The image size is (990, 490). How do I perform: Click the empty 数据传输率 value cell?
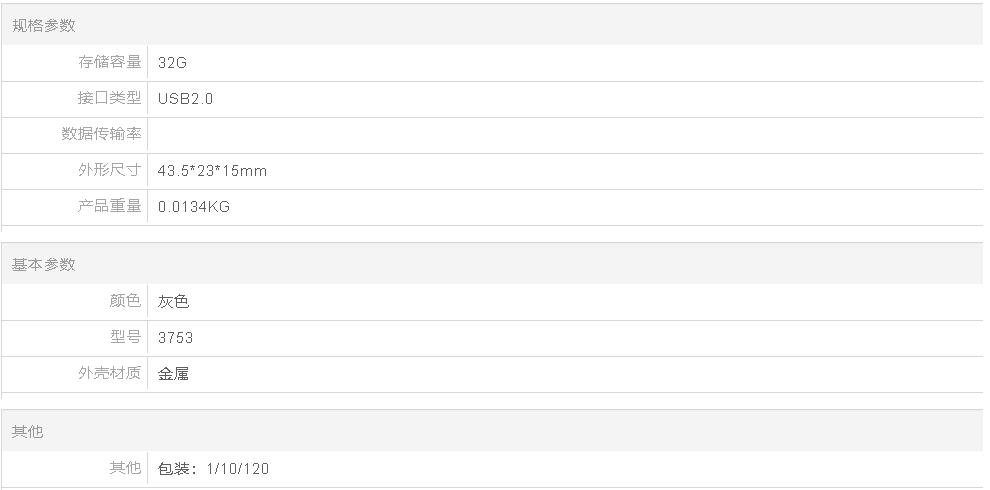pos(565,135)
